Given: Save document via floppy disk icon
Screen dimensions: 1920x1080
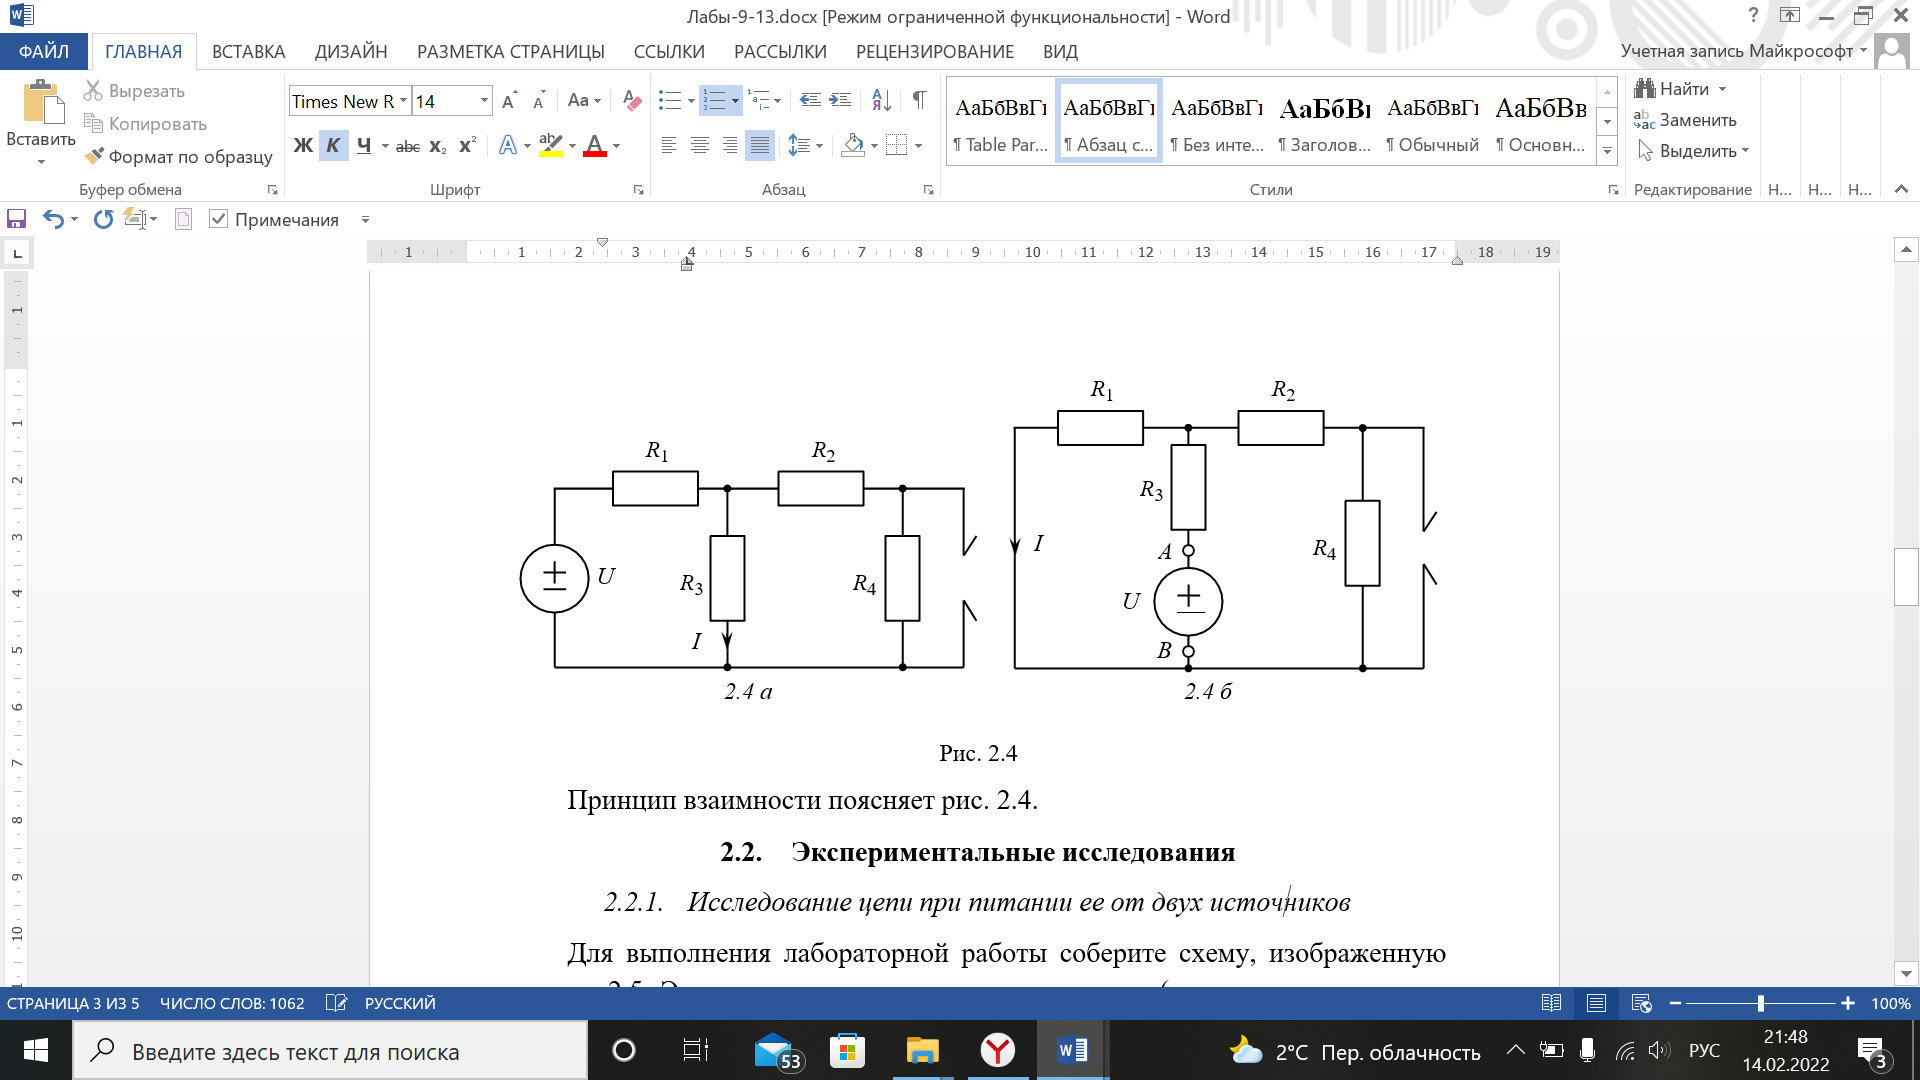Looking at the screenshot, I should tap(16, 219).
